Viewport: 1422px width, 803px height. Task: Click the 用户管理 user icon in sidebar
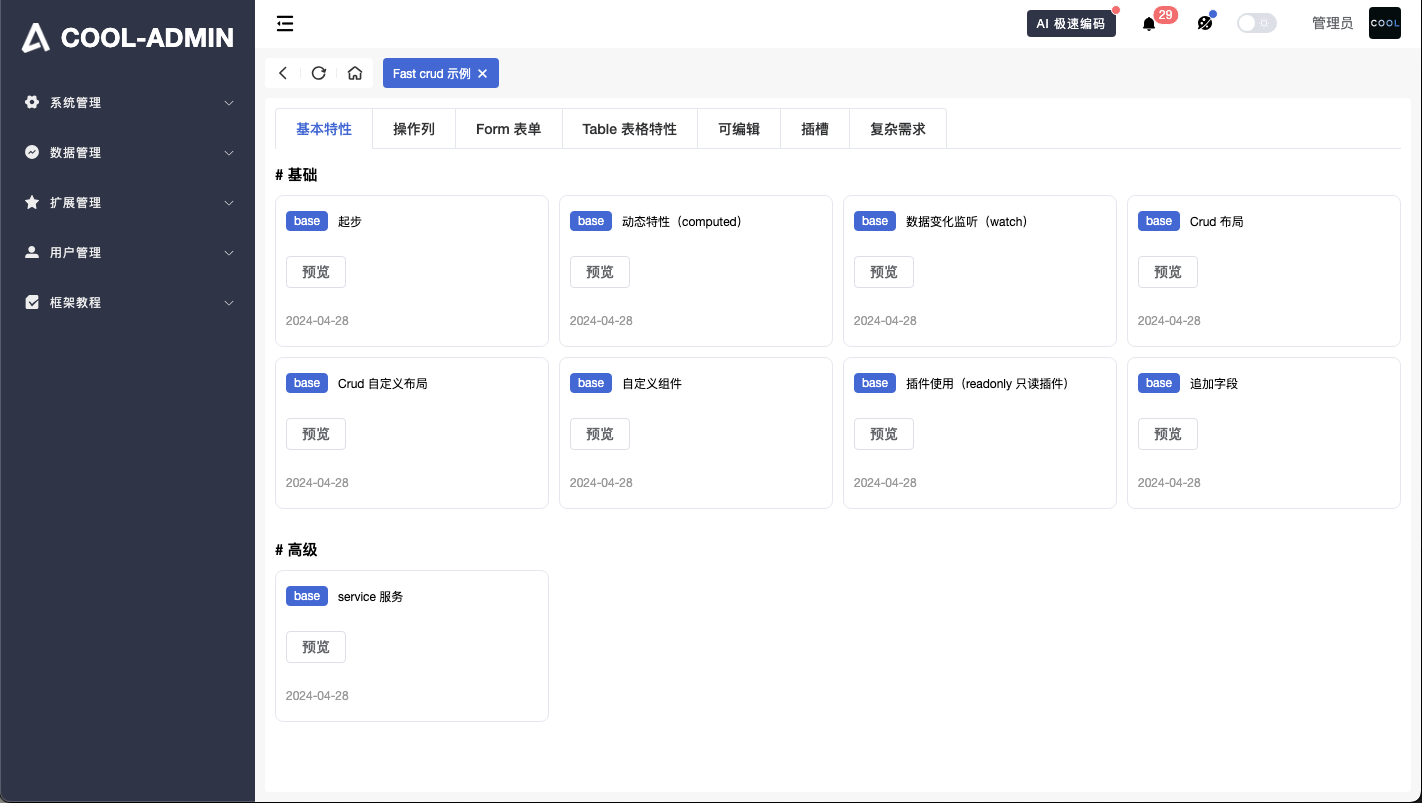[x=30, y=252]
